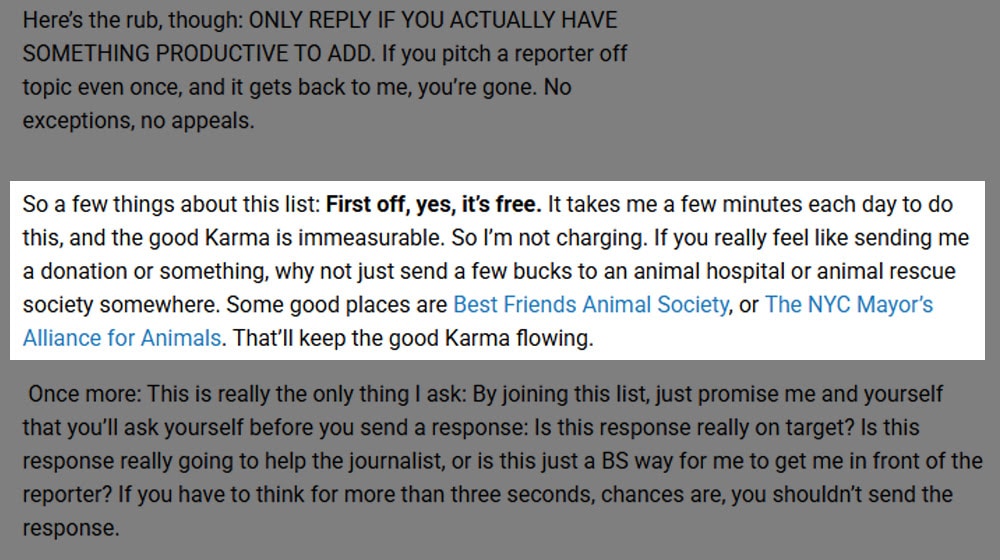This screenshot has width=1000, height=560.
Task: Click the final word "response." of the last paragraph
Action: pyautogui.click(x=71, y=529)
